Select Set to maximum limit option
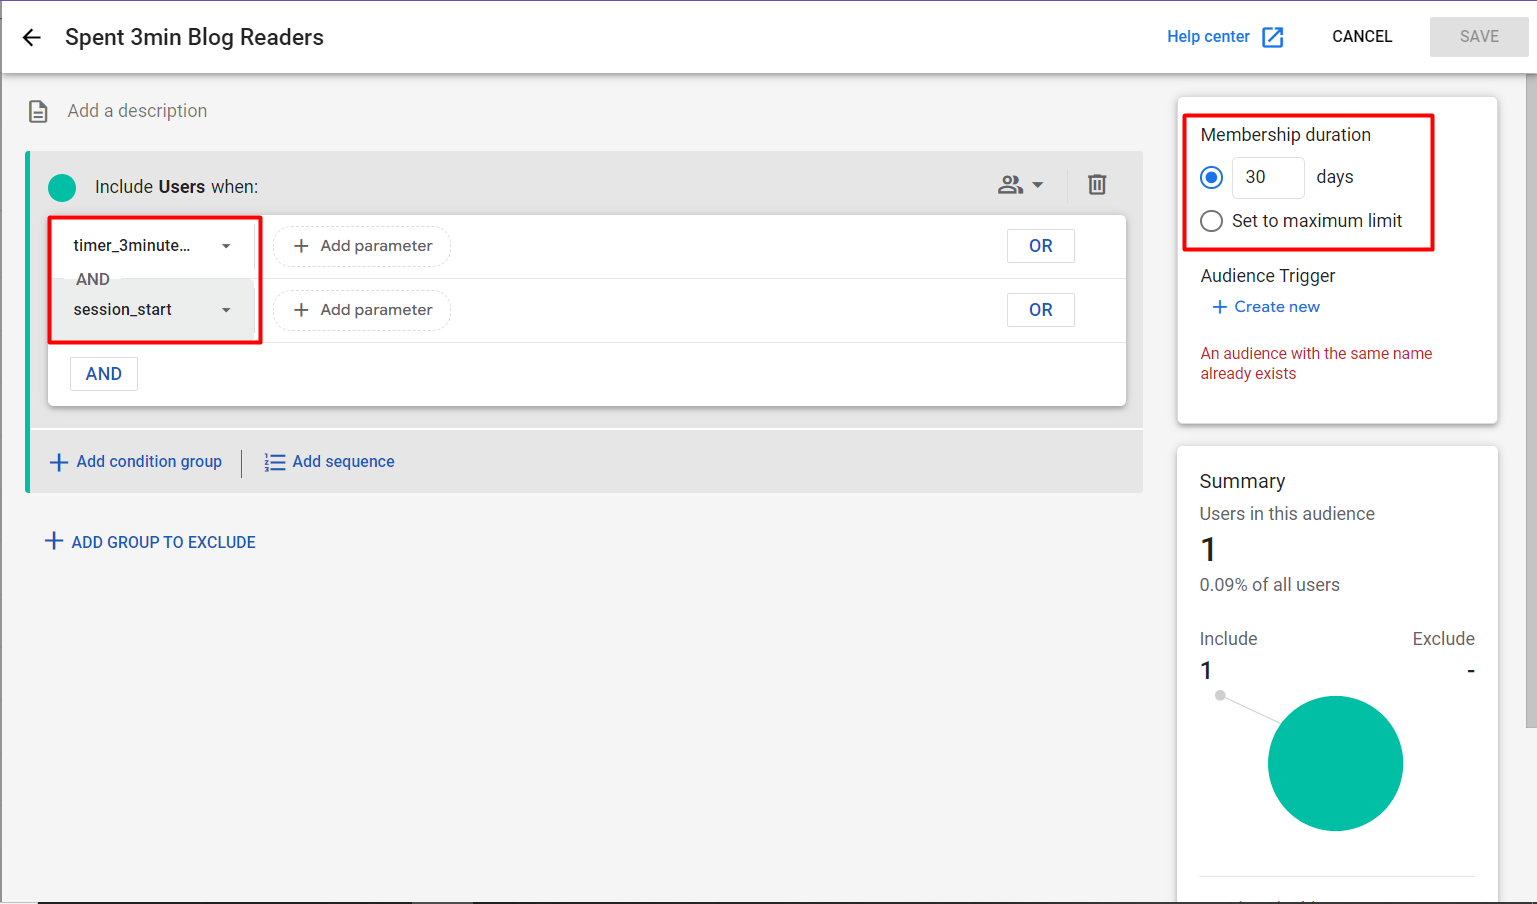The image size is (1537, 904). [x=1211, y=221]
